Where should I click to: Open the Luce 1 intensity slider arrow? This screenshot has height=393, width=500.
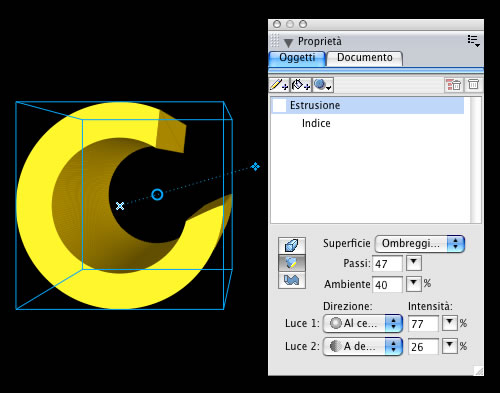450,323
